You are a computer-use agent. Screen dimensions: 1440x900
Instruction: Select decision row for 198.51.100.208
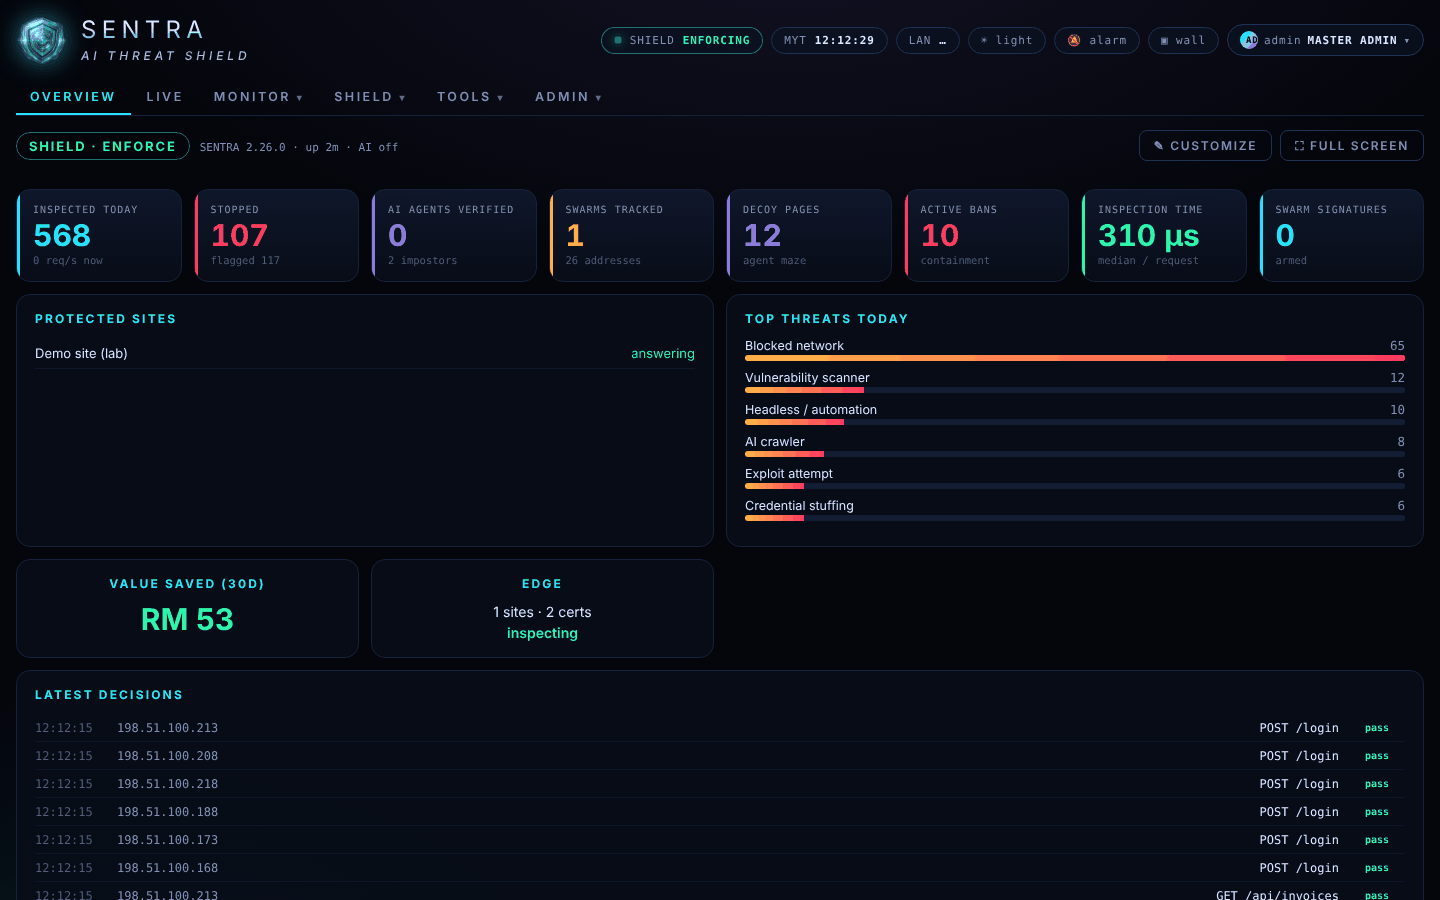point(719,756)
